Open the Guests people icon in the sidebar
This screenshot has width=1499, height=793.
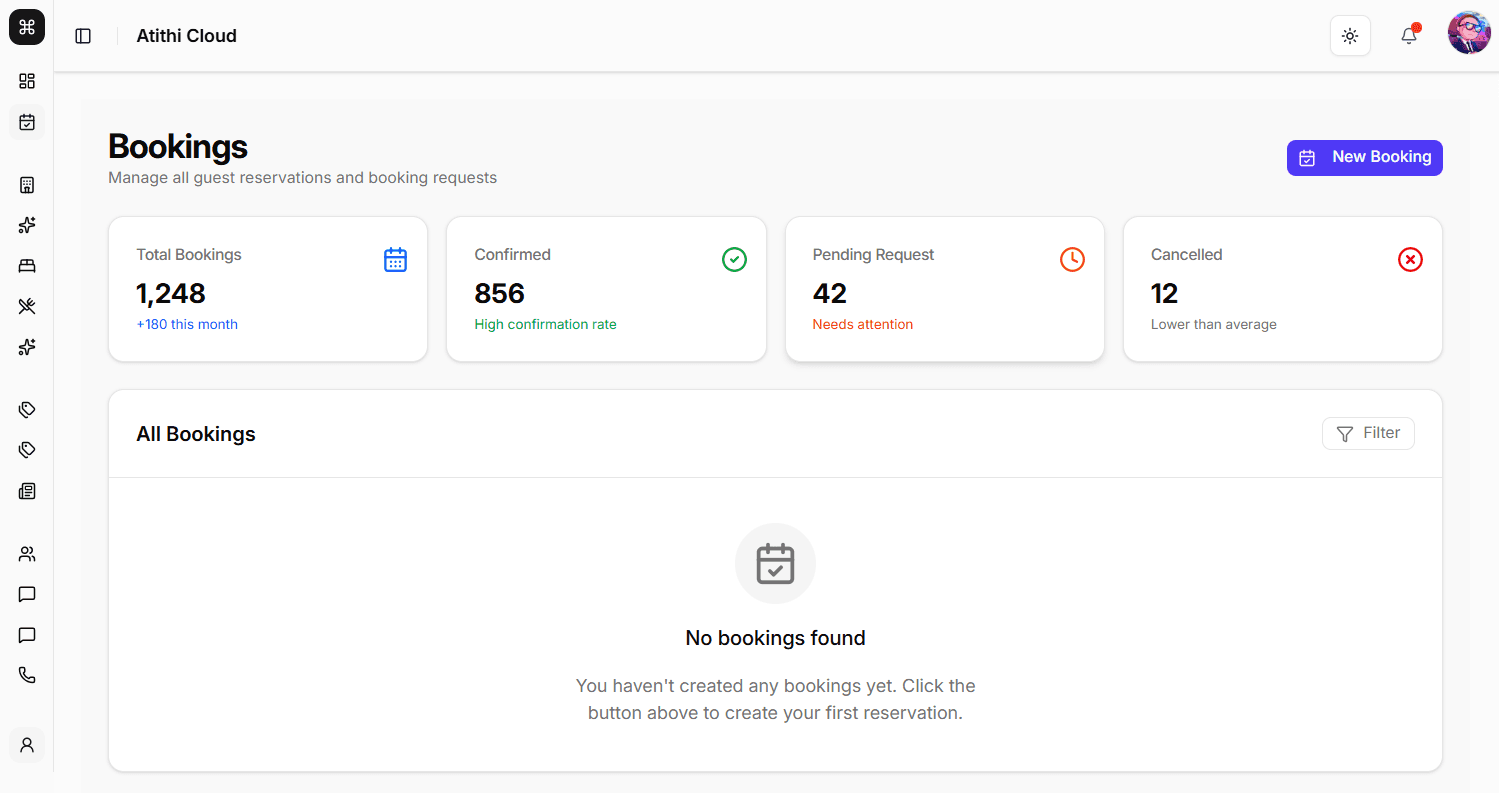(27, 553)
